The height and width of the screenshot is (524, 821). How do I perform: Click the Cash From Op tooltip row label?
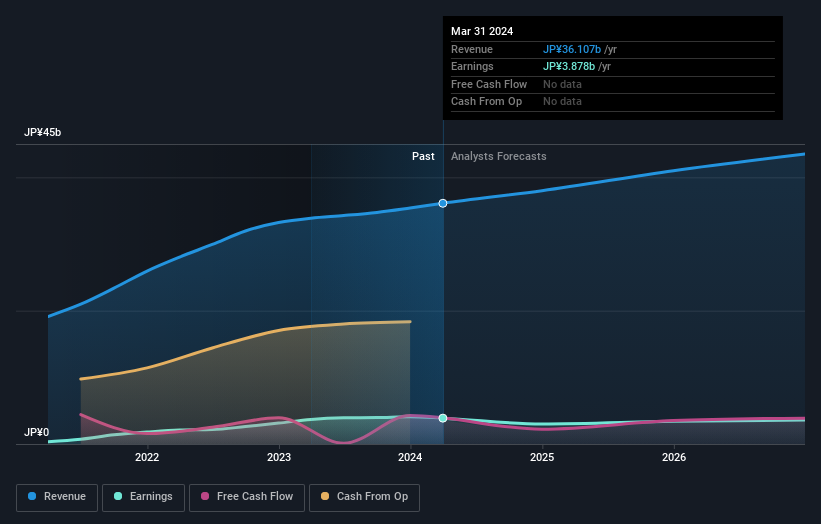tap(486, 102)
